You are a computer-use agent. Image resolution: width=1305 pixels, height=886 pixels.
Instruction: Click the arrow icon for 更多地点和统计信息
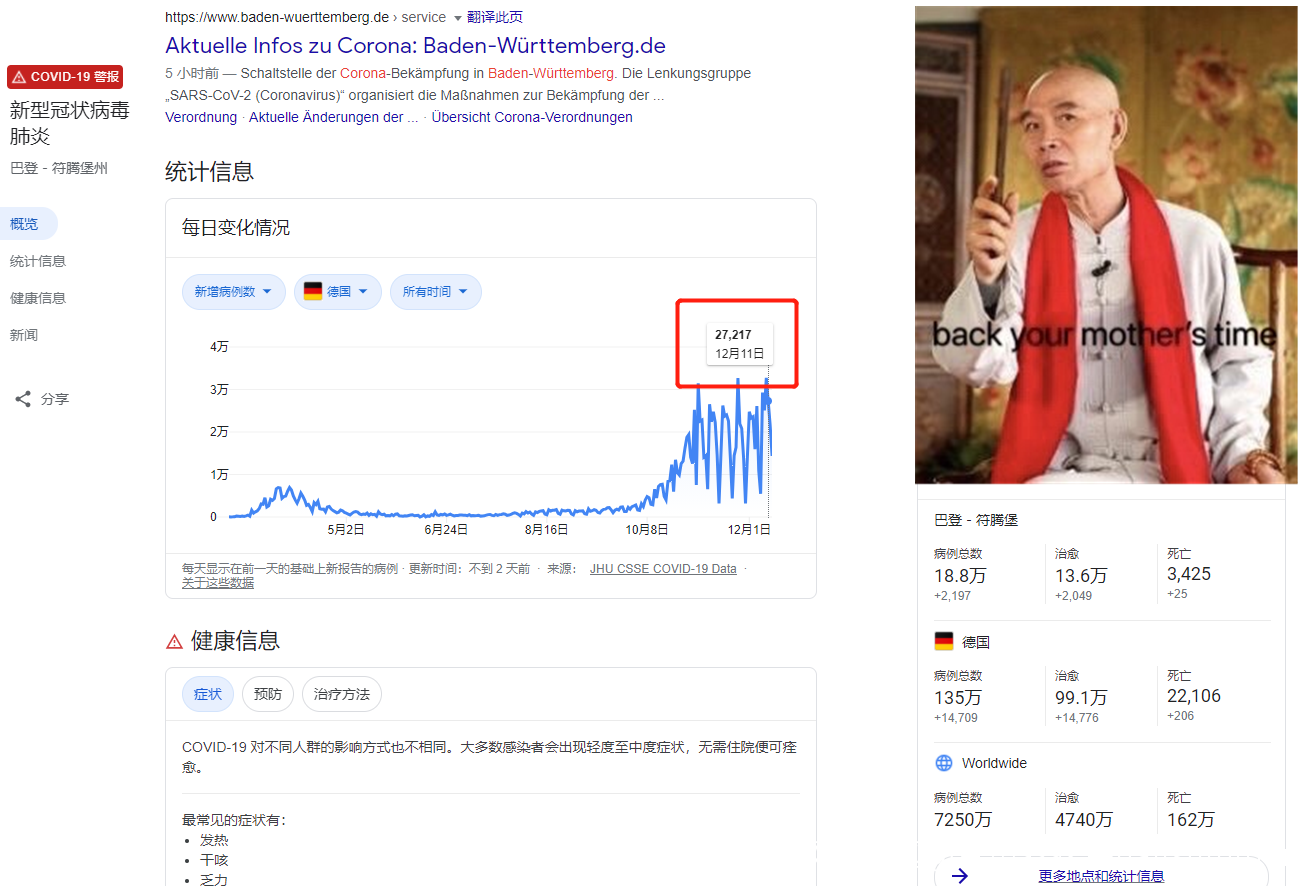click(x=960, y=876)
